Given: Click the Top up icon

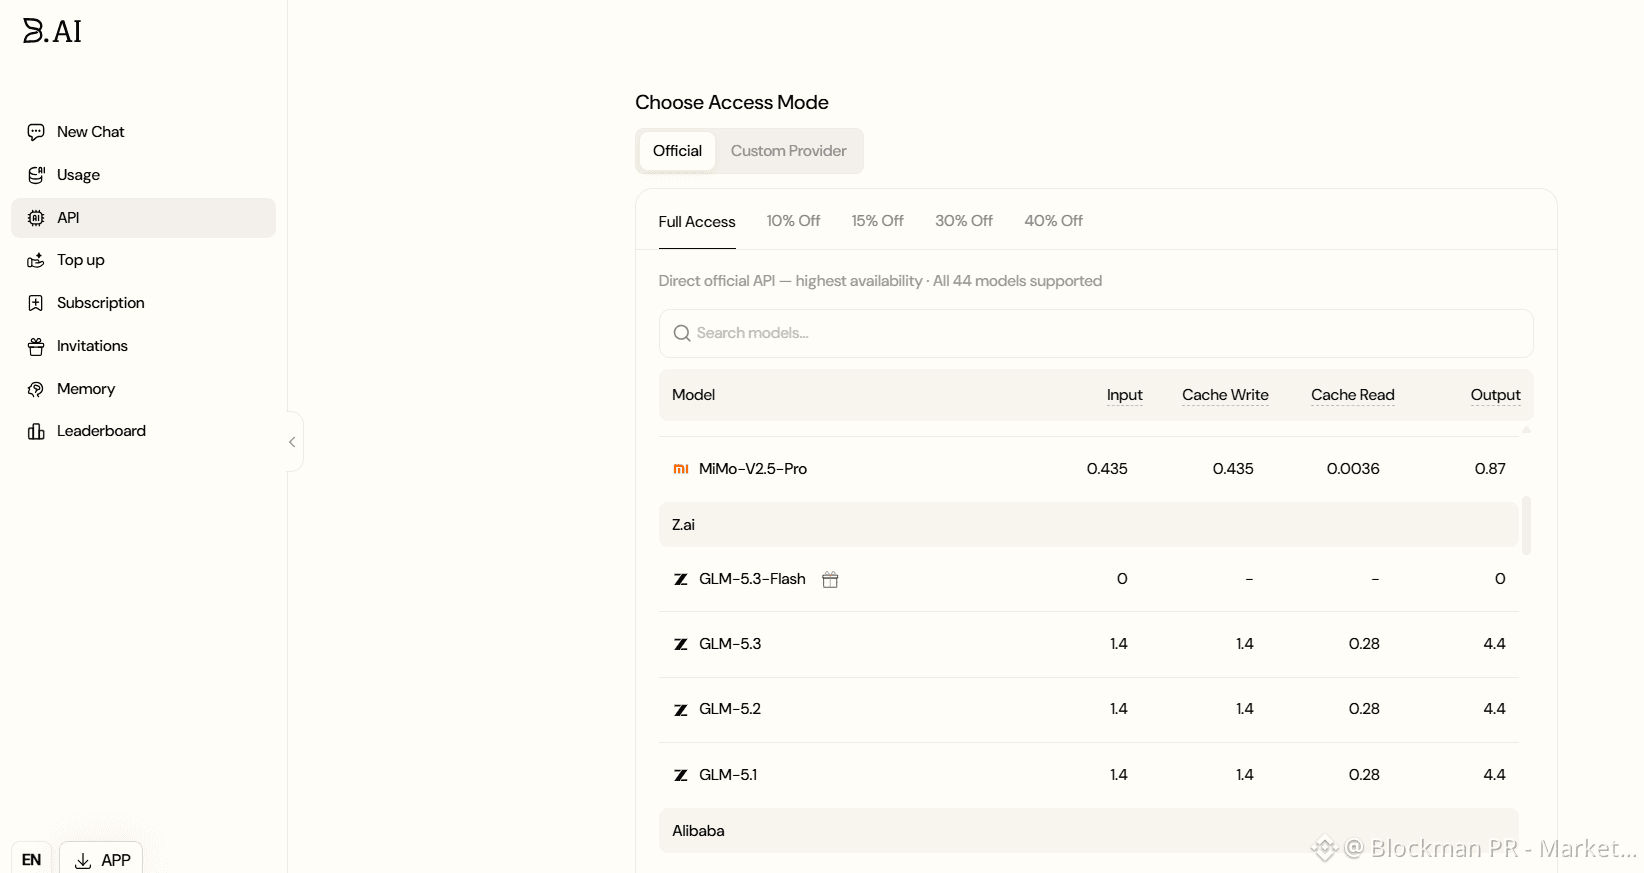Looking at the screenshot, I should pyautogui.click(x=36, y=260).
